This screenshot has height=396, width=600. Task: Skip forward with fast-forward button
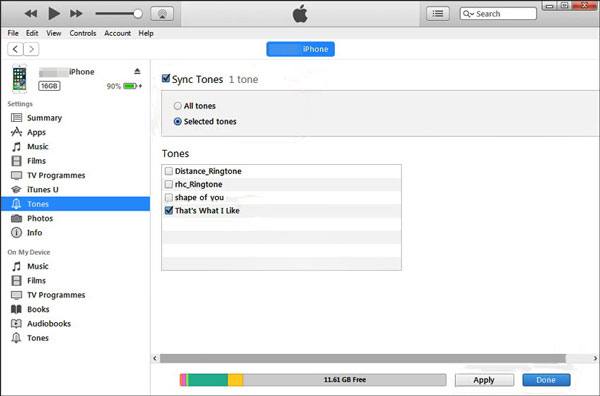tap(76, 14)
